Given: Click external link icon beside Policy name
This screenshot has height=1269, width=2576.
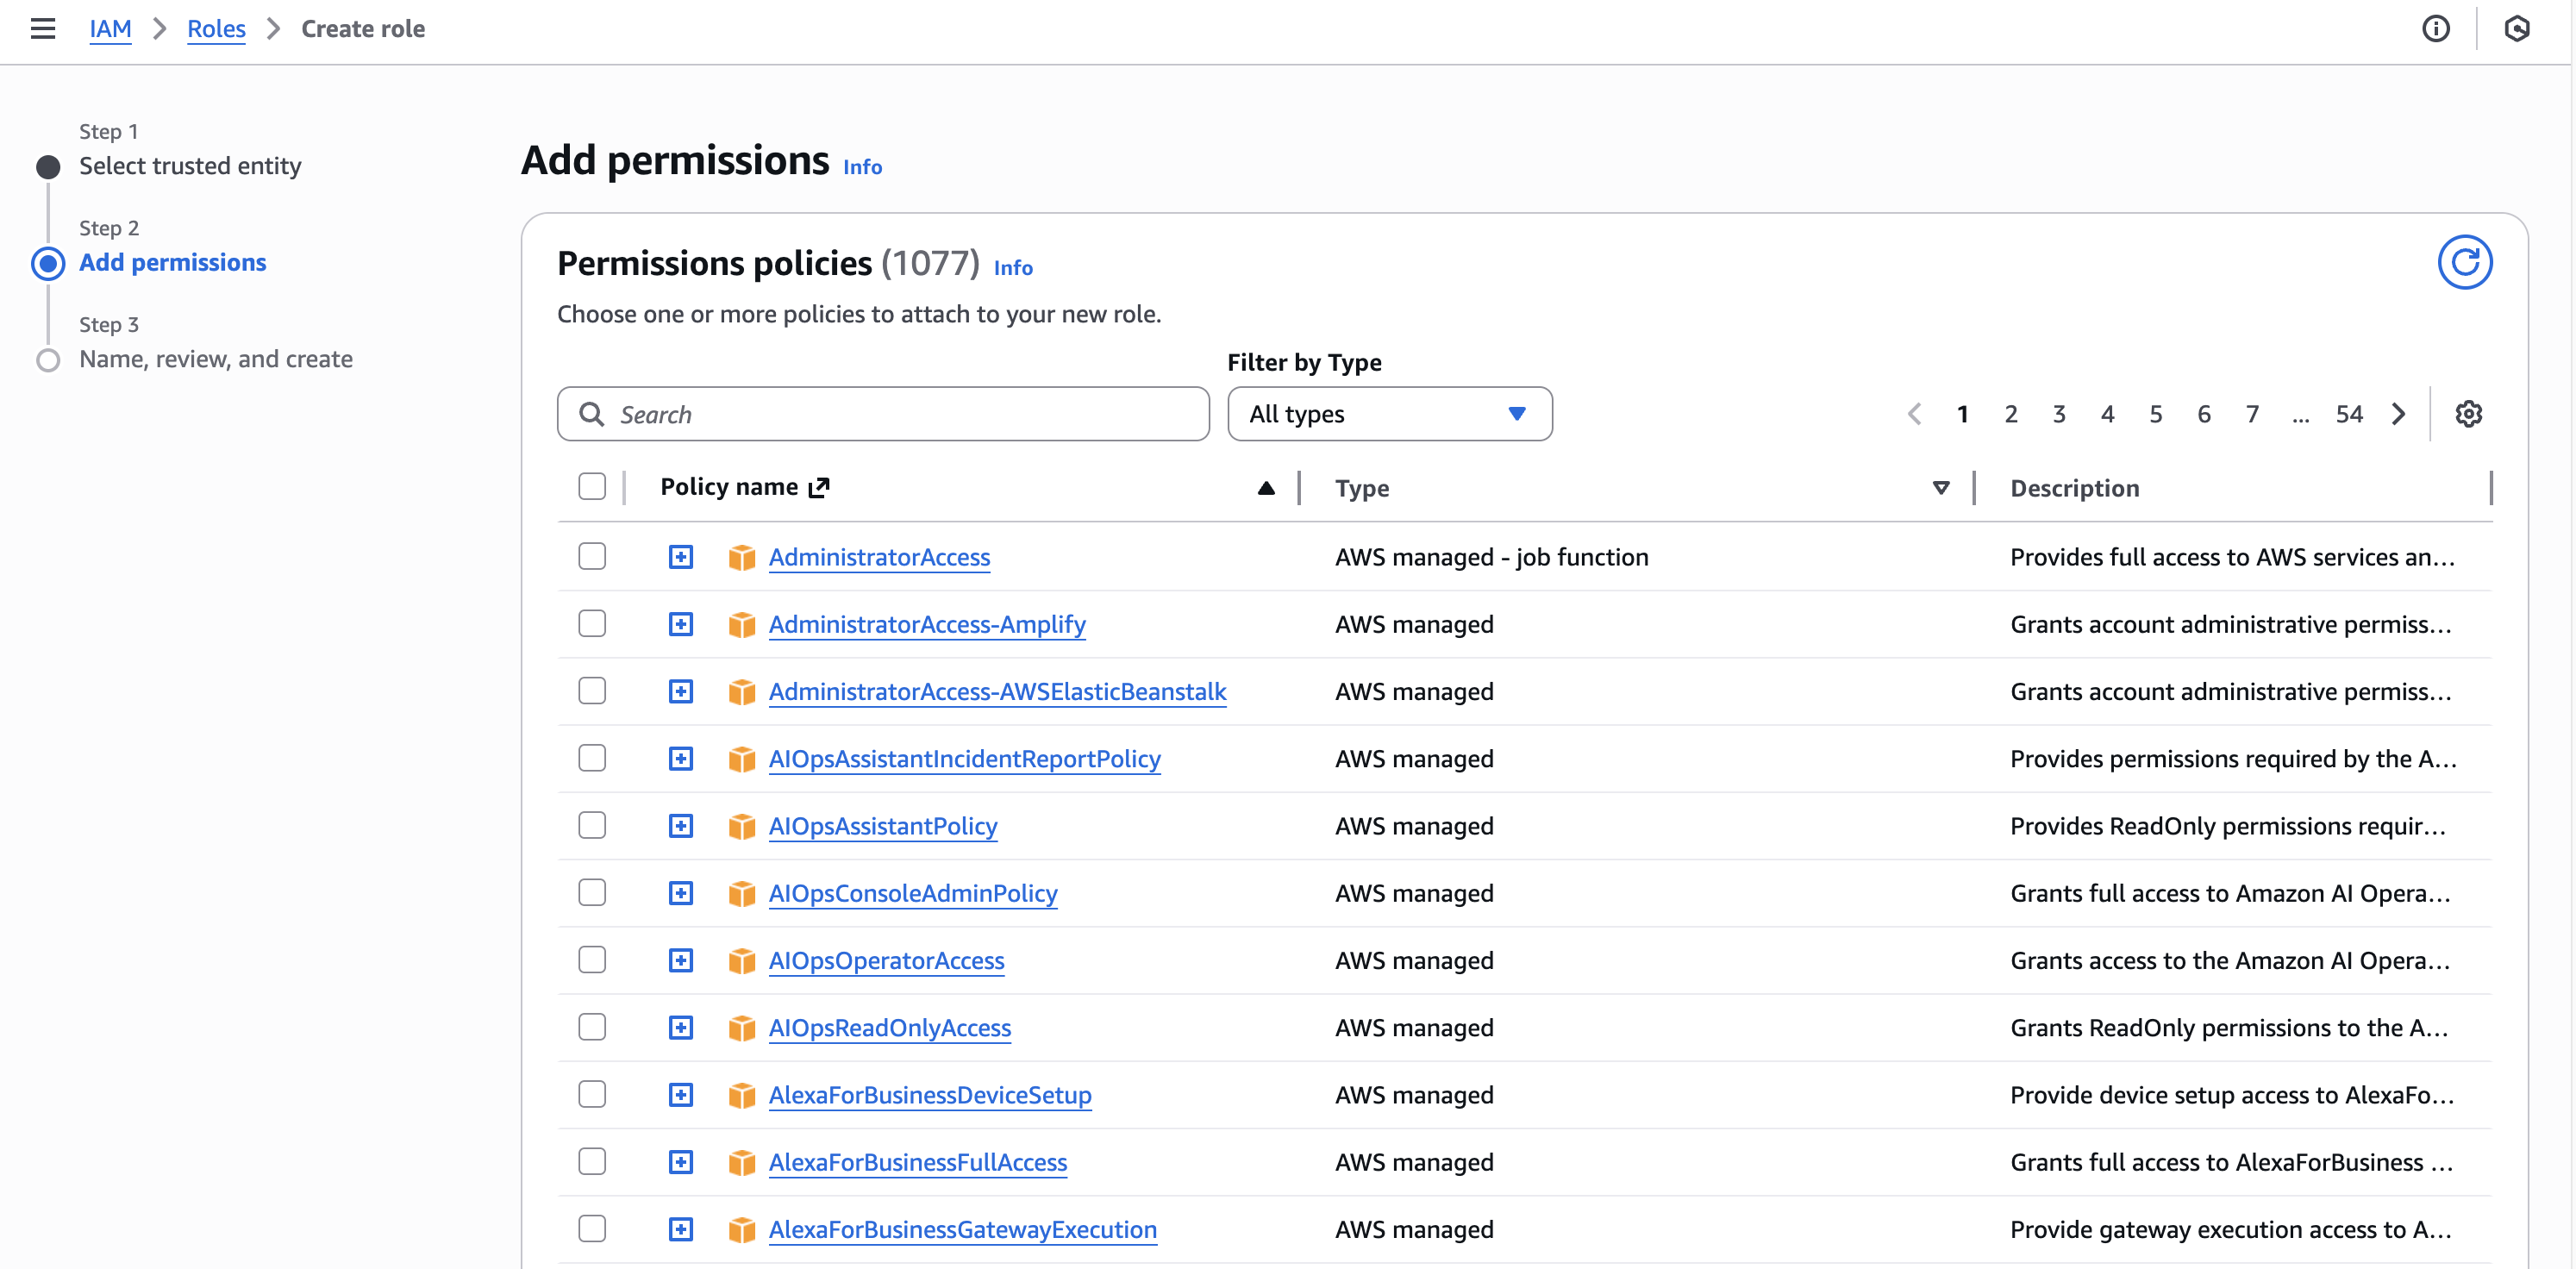Looking at the screenshot, I should 819,487.
